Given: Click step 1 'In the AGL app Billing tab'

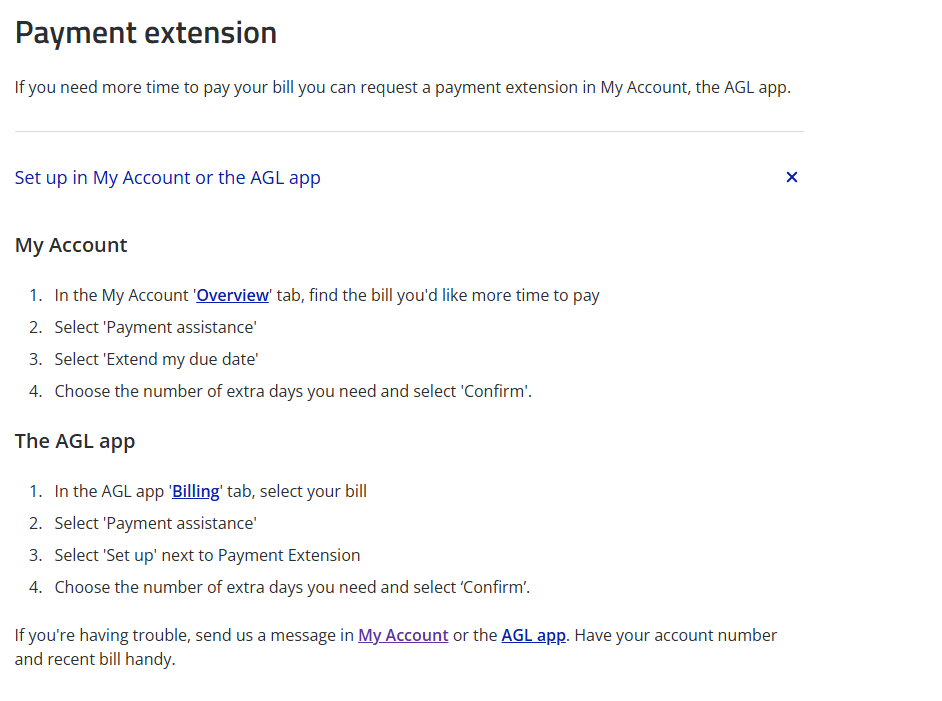Looking at the screenshot, I should coord(210,491).
